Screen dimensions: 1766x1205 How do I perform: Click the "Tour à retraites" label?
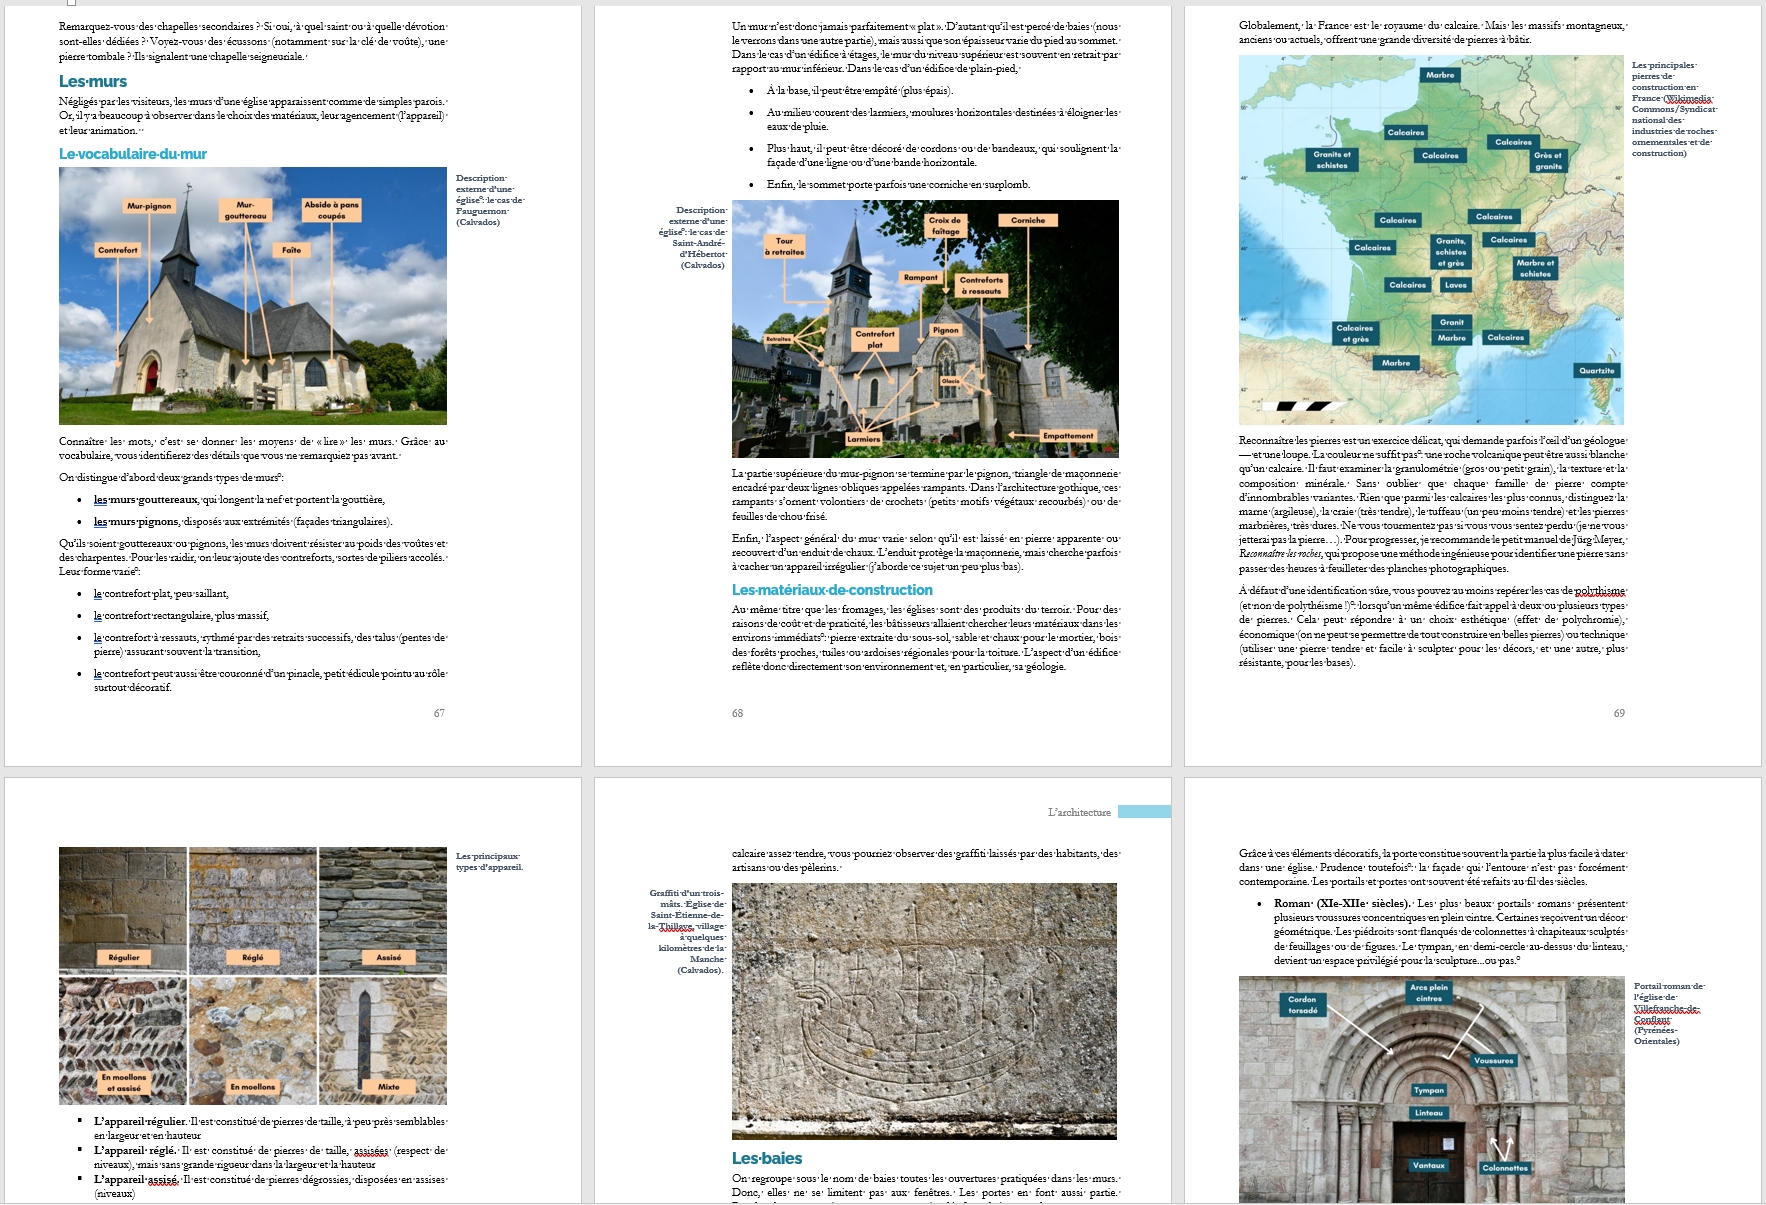tap(784, 246)
